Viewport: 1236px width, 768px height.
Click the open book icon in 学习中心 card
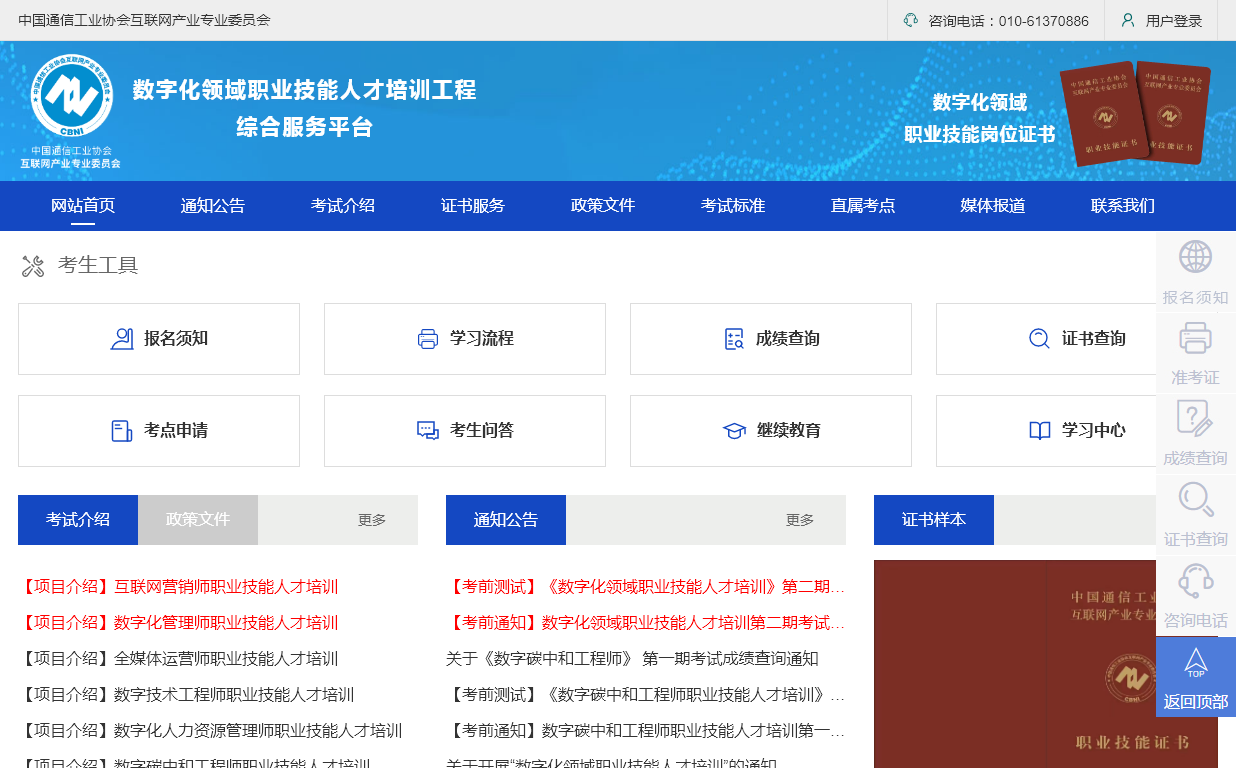point(1040,431)
